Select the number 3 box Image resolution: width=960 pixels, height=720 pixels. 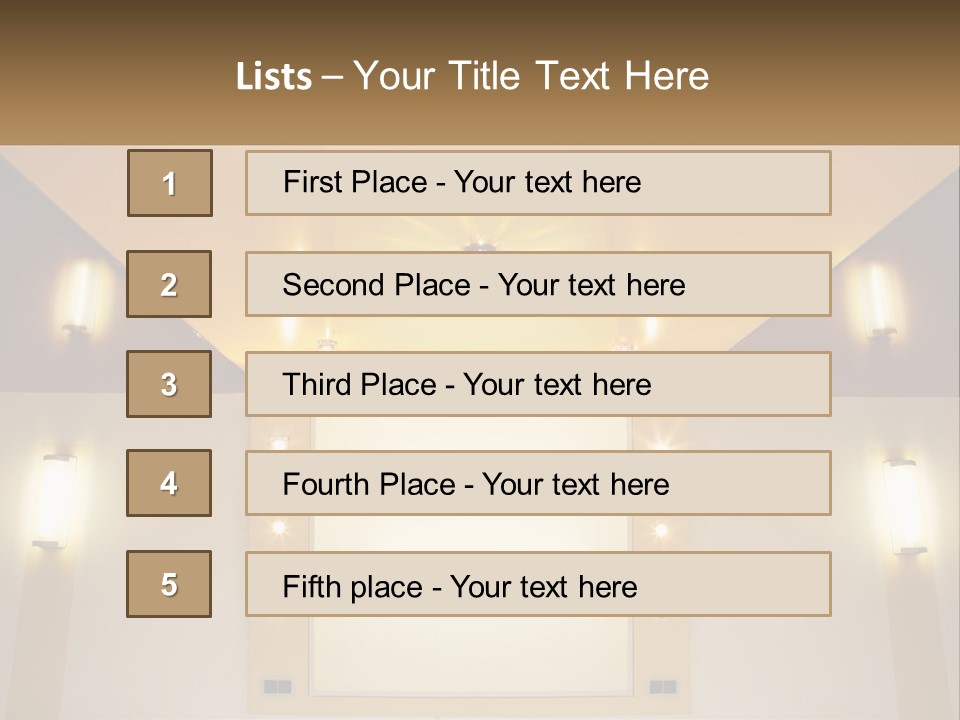pos(169,384)
